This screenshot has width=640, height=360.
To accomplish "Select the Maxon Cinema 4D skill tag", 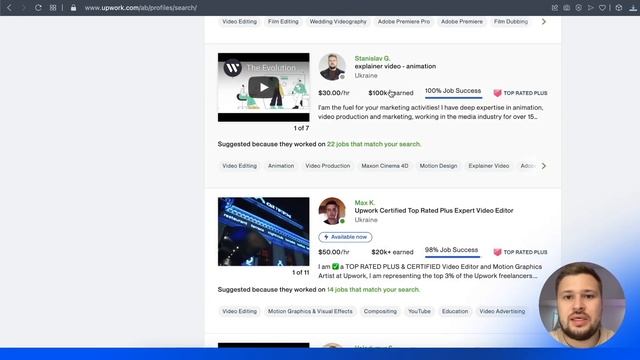I will pos(384,166).
